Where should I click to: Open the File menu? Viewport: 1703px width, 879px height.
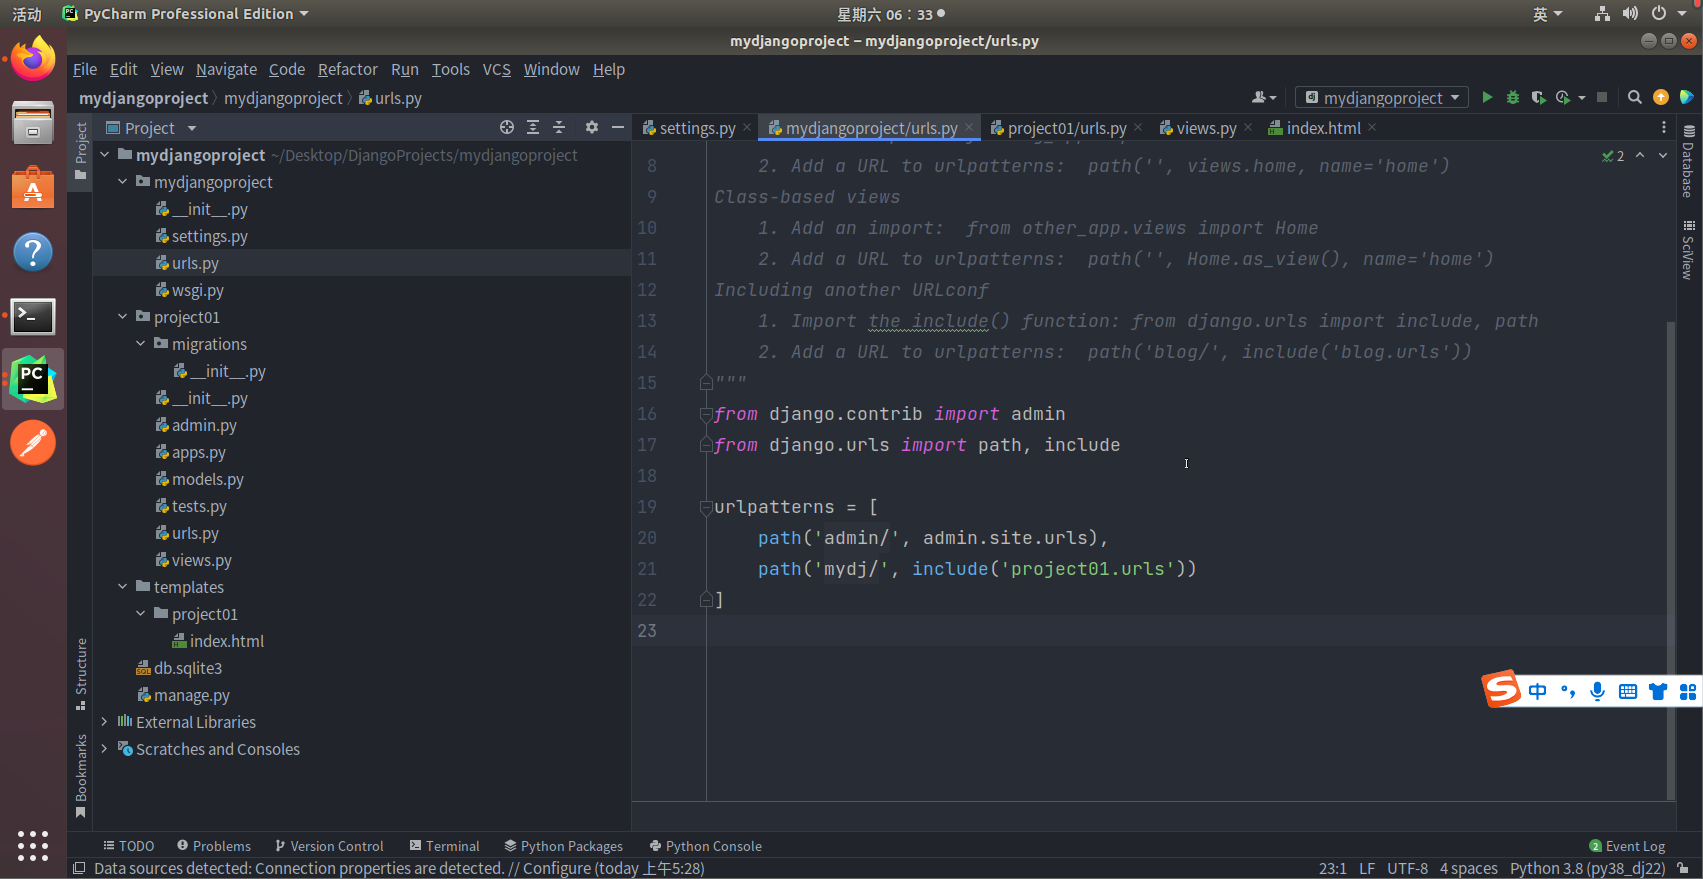85,69
